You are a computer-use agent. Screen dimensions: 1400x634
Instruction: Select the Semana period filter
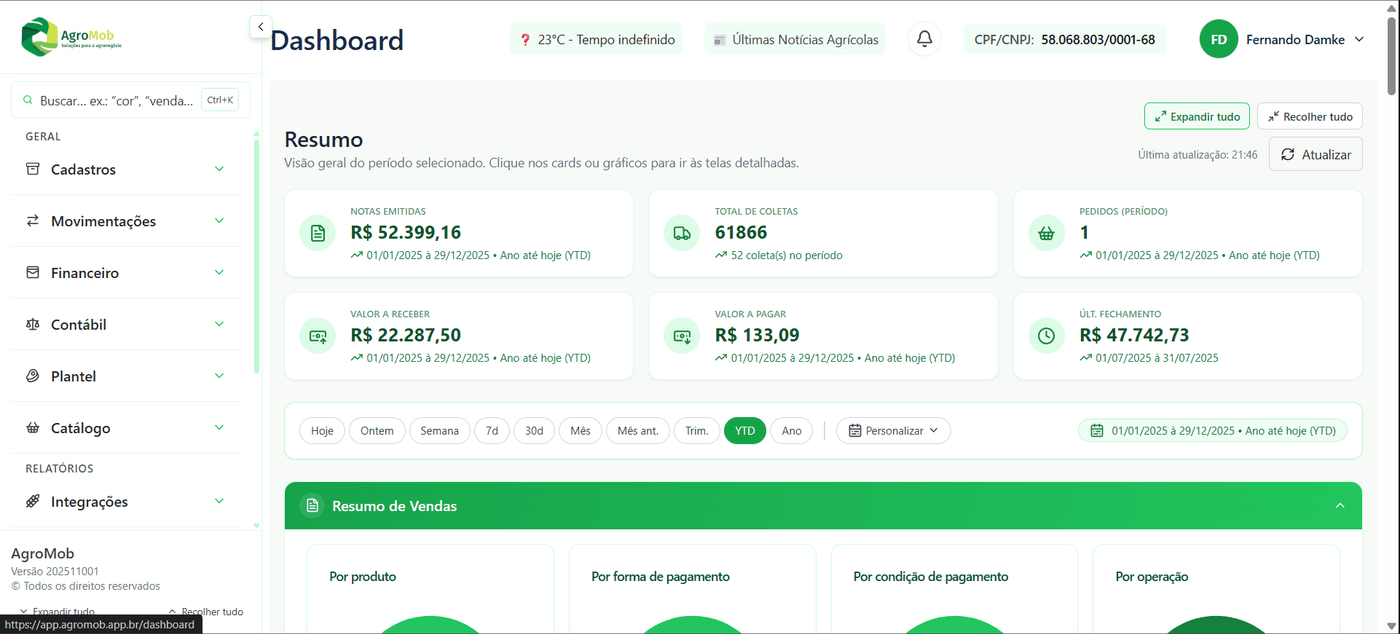[x=439, y=431]
